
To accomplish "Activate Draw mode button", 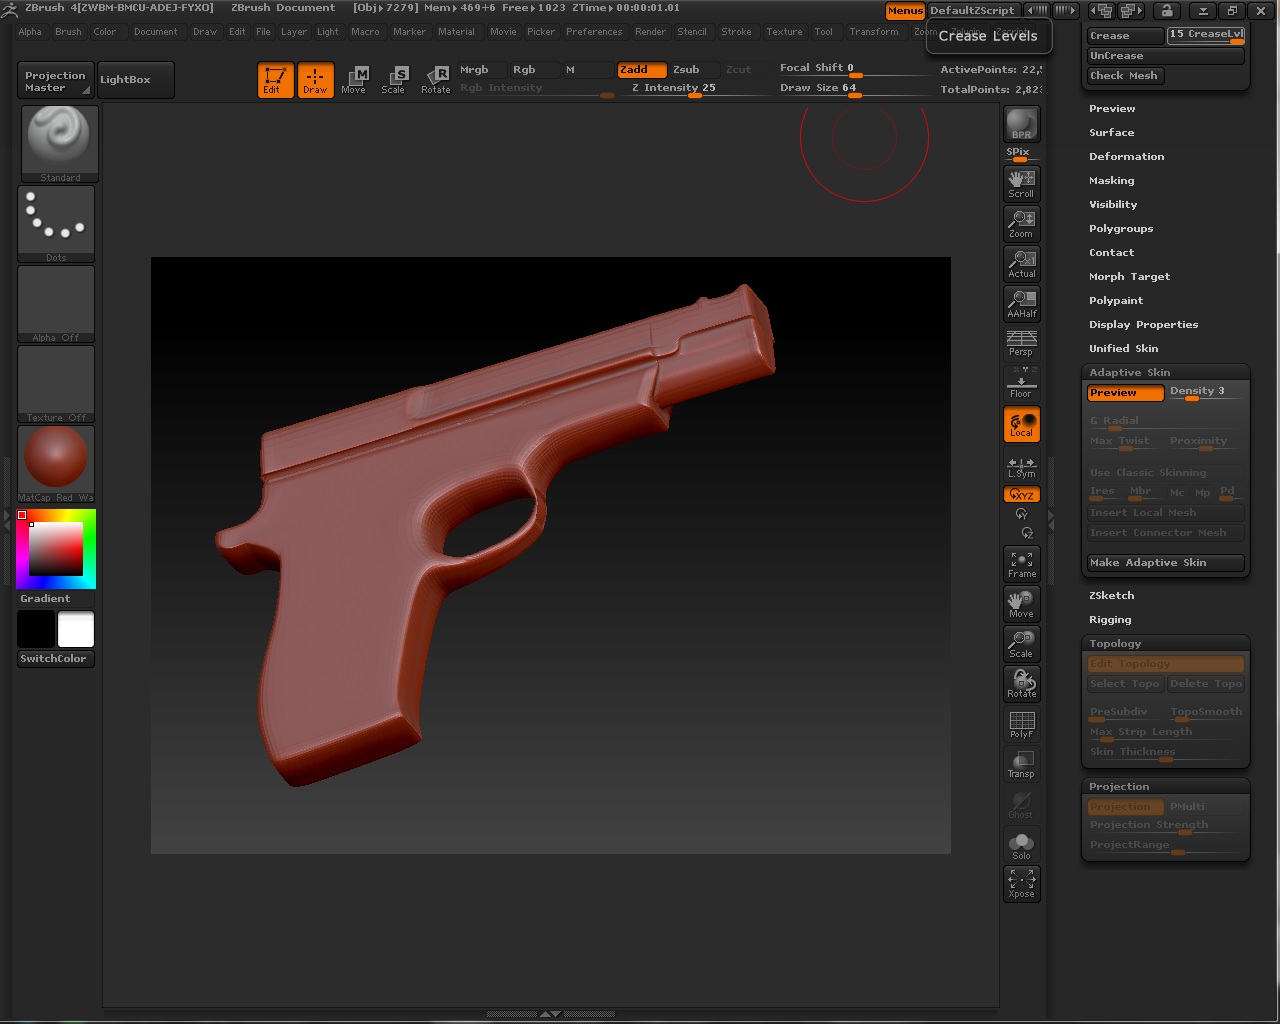I will pos(315,80).
